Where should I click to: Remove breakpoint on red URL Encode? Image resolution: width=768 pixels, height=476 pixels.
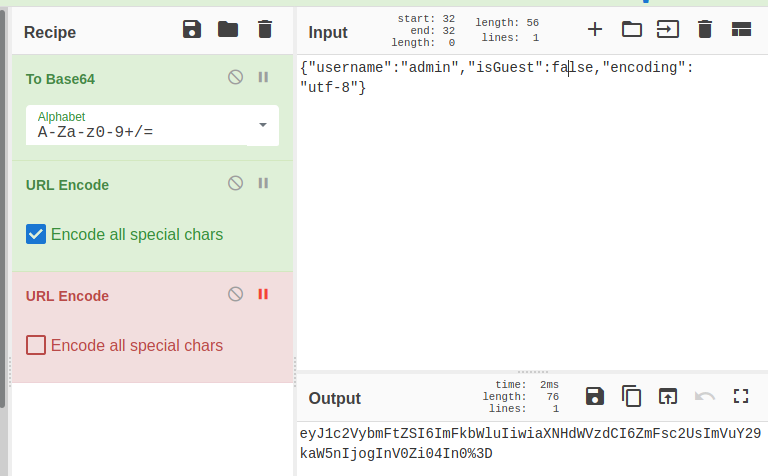264,294
